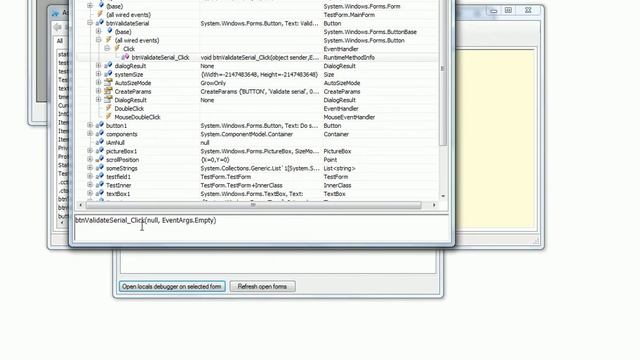Expand the CreateParams node
This screenshot has height=360, width=640.
coord(98,91)
